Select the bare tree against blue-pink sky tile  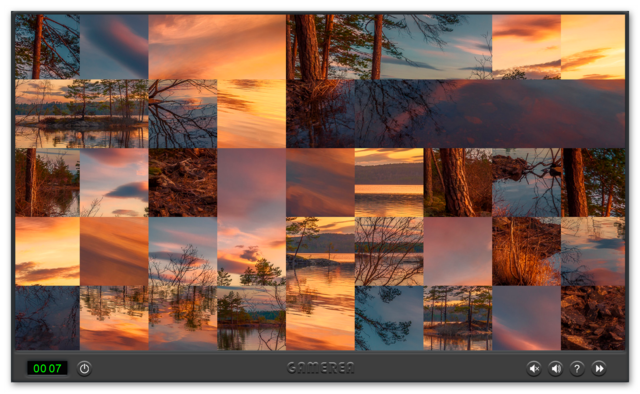[183, 252]
